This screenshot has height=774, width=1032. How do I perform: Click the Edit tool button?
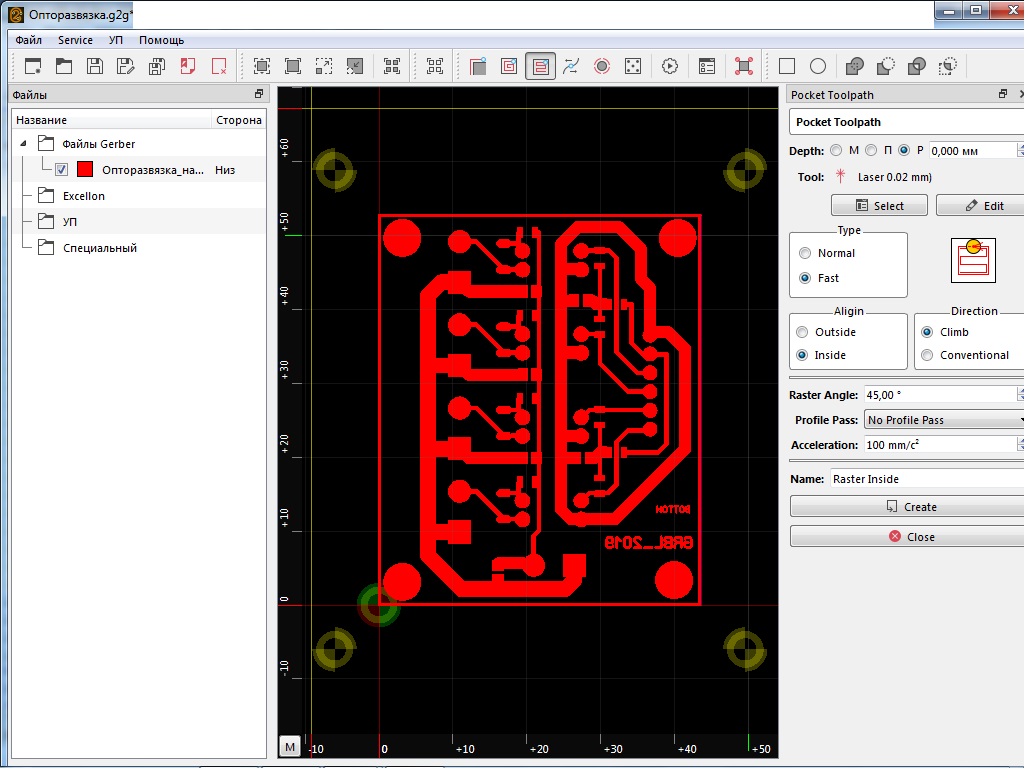(980, 205)
